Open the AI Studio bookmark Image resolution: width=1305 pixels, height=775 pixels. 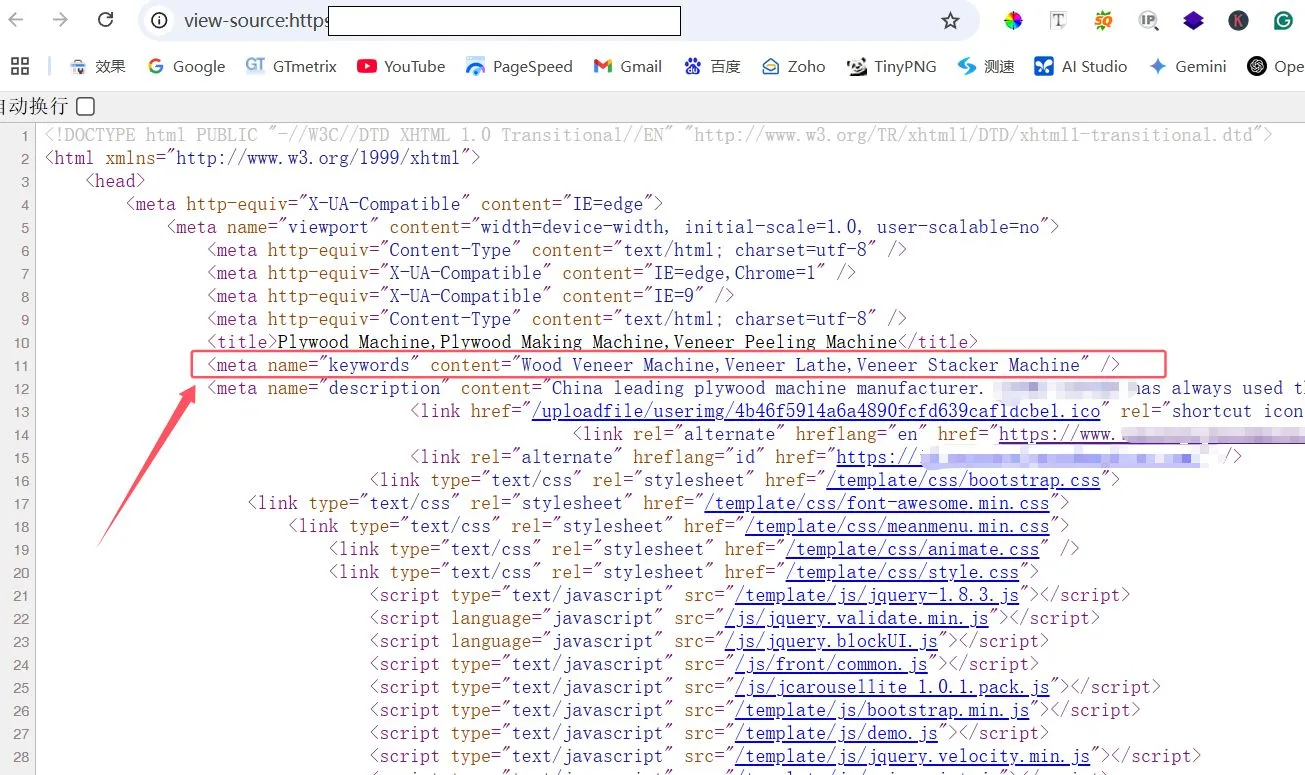[1081, 66]
